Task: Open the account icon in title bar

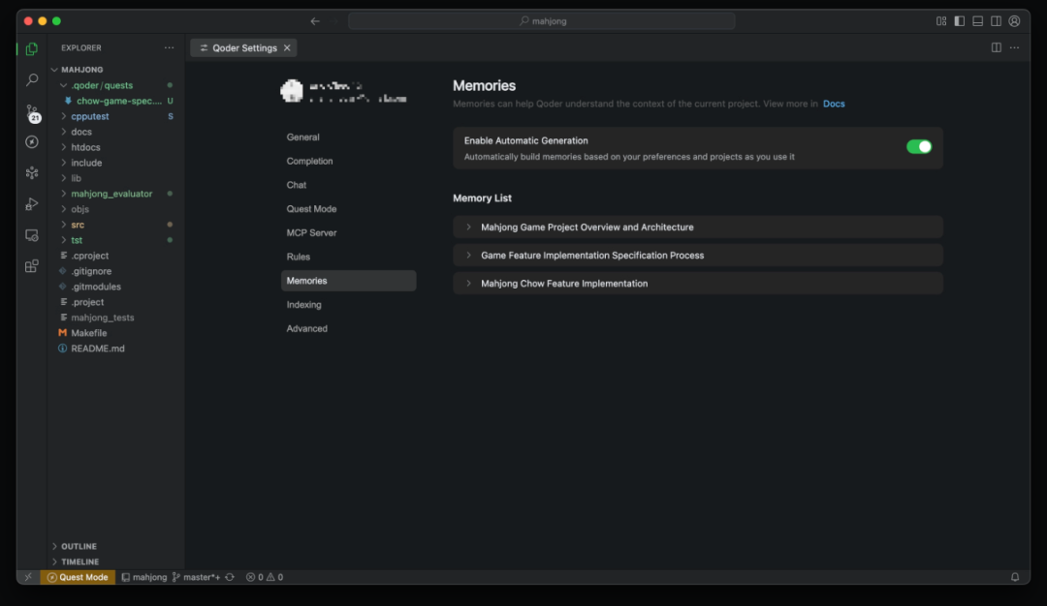Action: [1014, 21]
